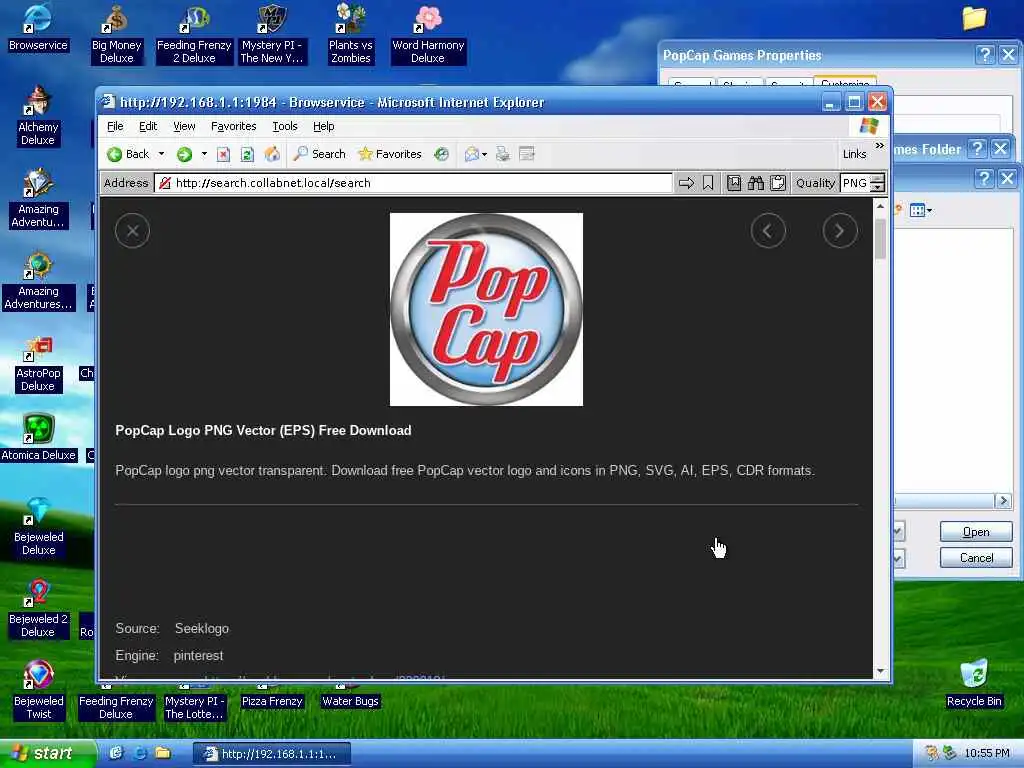Screen dimensions: 1024x768
Task: Adjust the Quality PNG stepper
Action: click(x=878, y=183)
